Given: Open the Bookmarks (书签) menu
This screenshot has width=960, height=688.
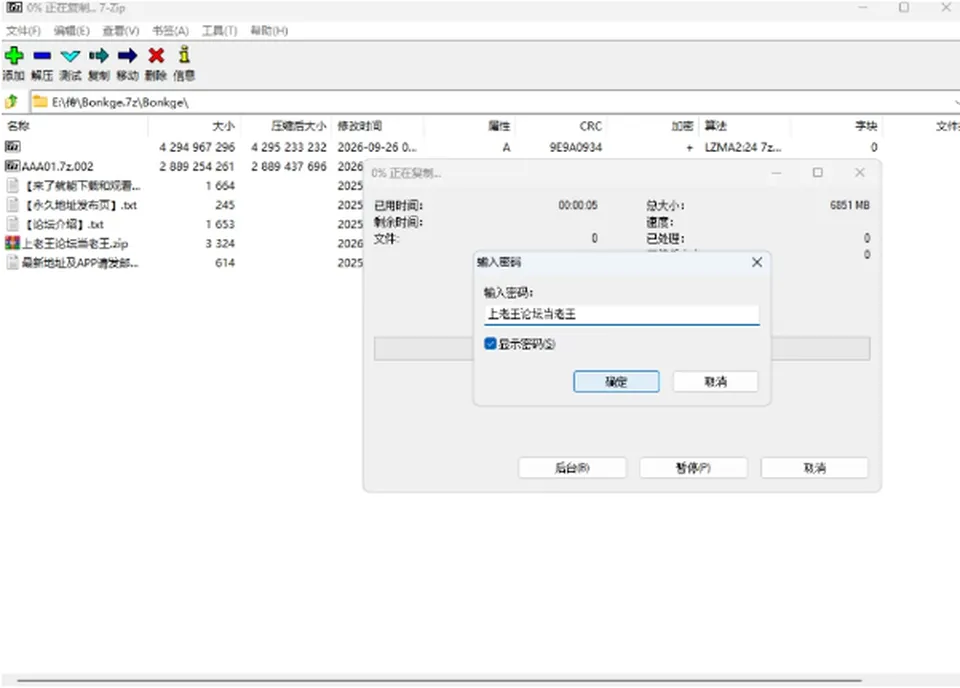Looking at the screenshot, I should pyautogui.click(x=170, y=31).
